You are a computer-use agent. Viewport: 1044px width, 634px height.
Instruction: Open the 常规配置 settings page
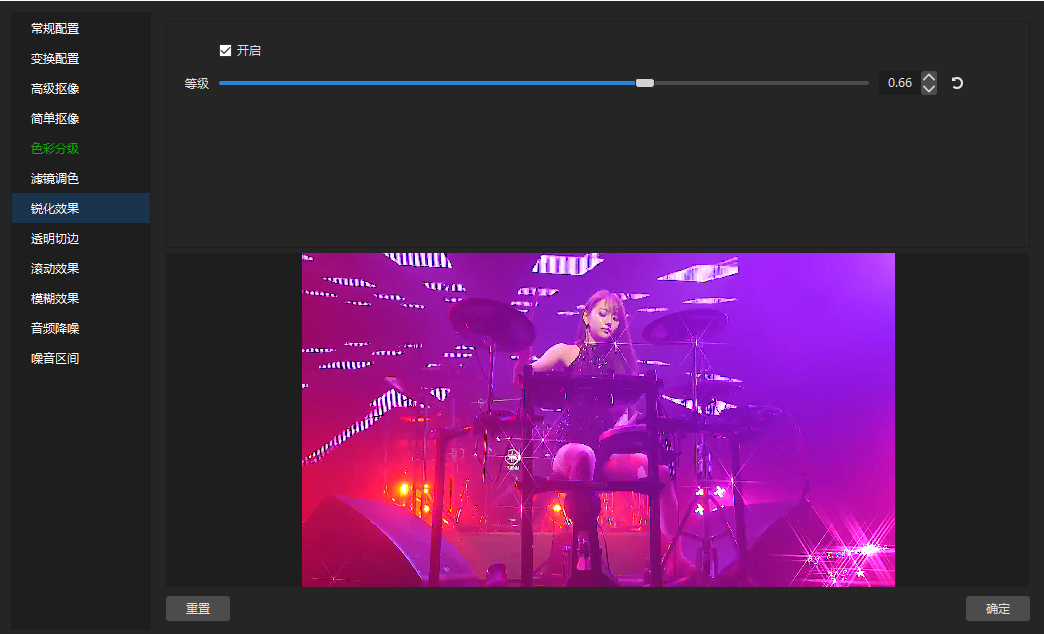pos(81,29)
